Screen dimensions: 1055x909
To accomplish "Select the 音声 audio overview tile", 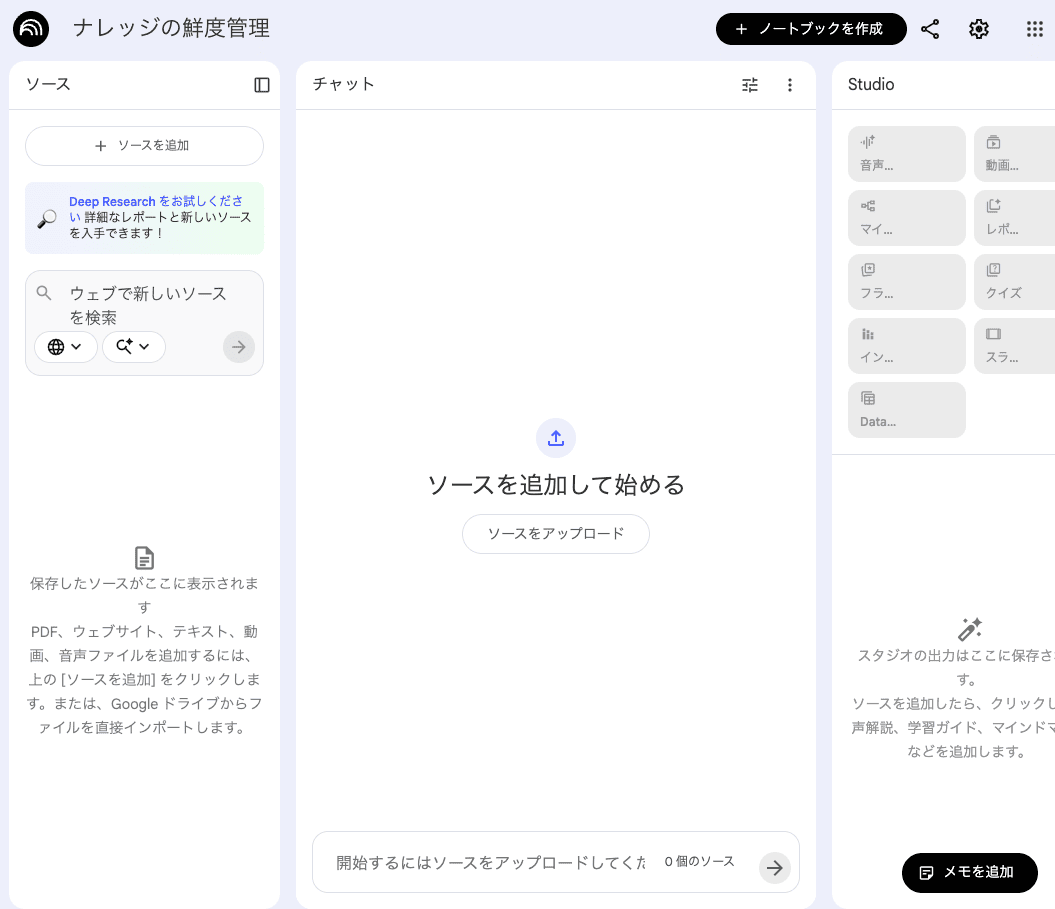I will pos(906,154).
